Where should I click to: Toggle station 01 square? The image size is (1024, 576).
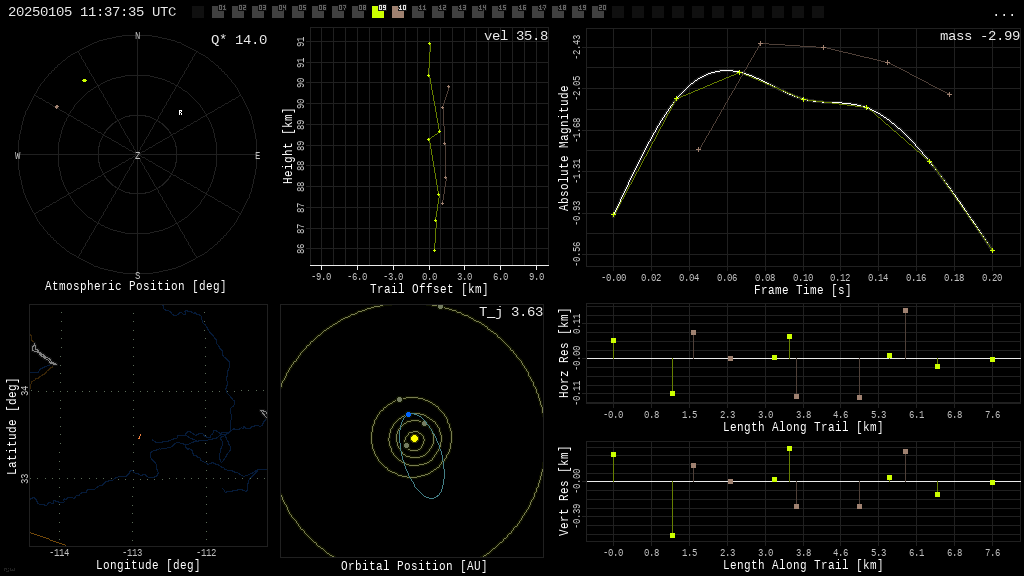click(x=217, y=12)
